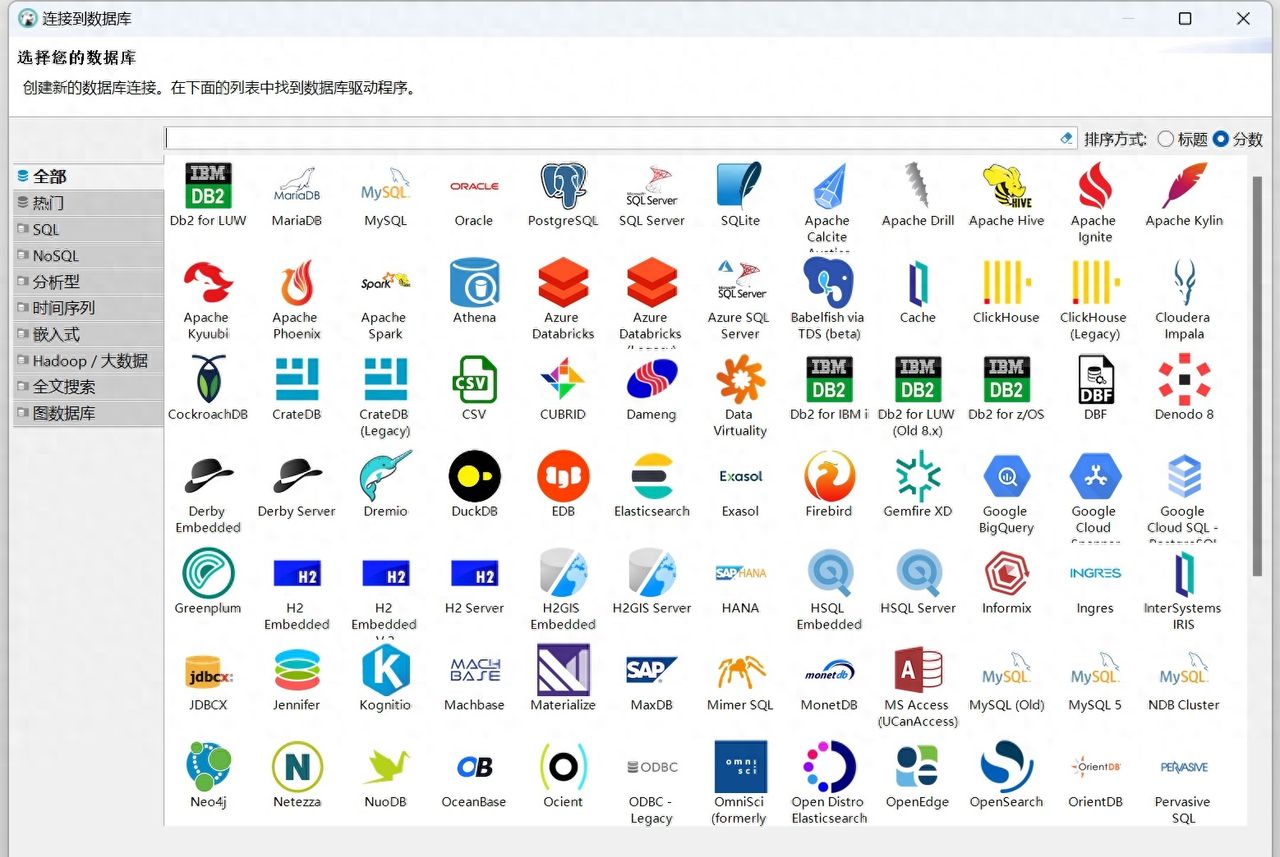Pick the Apache Phoenix driver
This screenshot has height=857, width=1280.
(296, 283)
